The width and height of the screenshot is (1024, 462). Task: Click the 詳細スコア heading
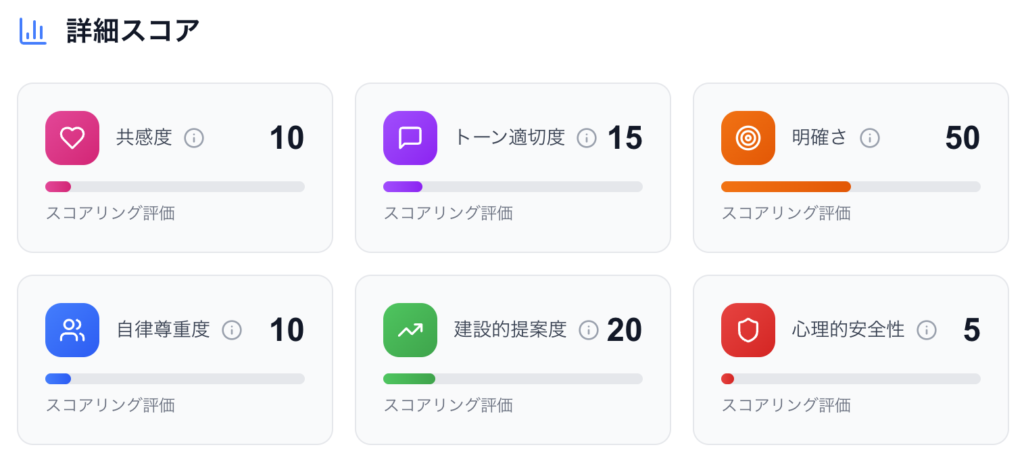point(133,31)
